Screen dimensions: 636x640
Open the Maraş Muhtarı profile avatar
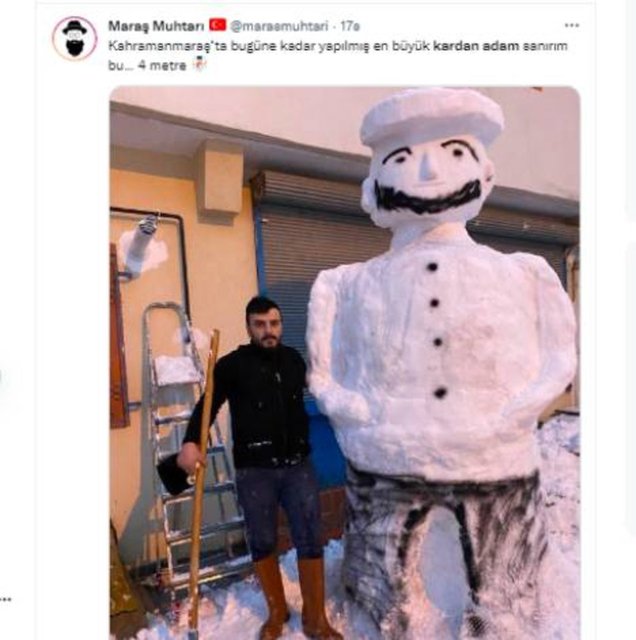(74, 38)
